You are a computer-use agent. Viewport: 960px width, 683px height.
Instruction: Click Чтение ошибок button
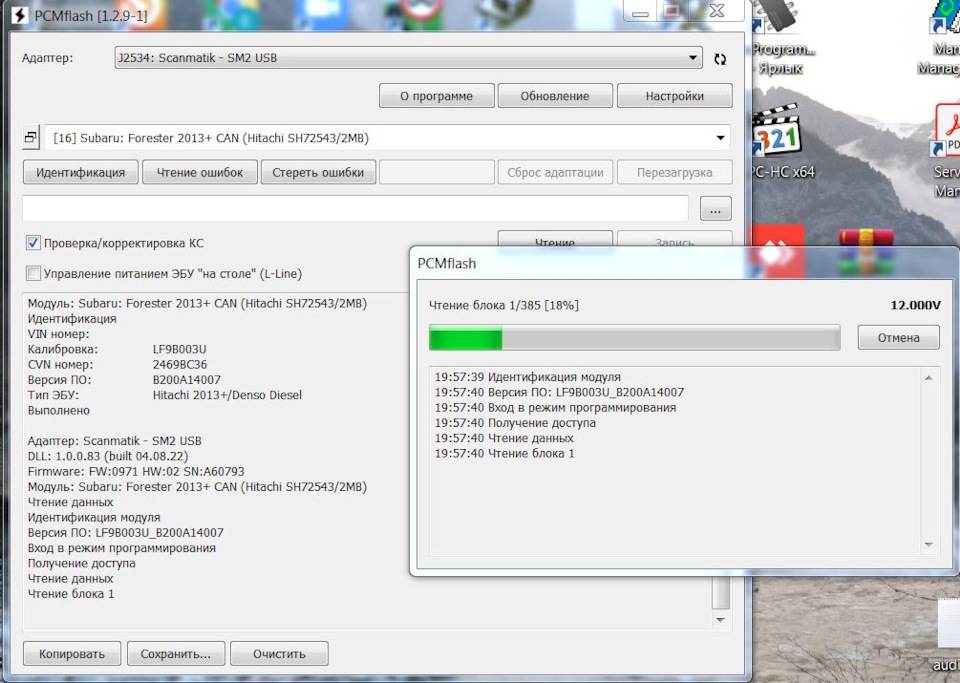[200, 173]
